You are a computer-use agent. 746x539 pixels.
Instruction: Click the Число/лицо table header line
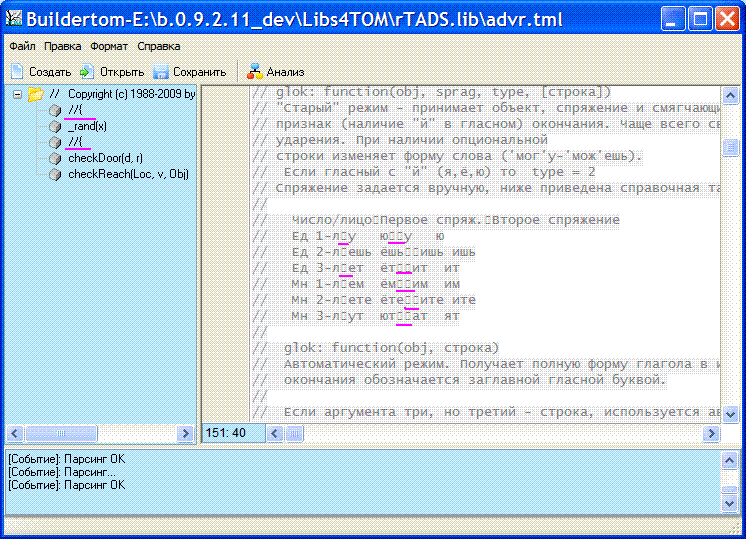pyautogui.click(x=436, y=220)
